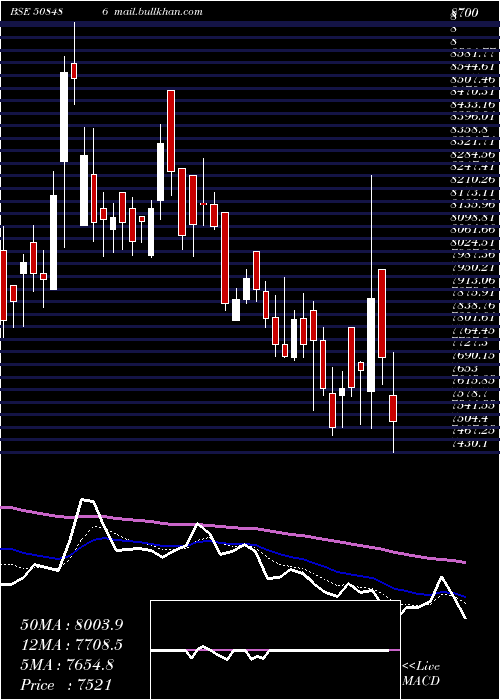Click the pink 50MA trend line
500x700 pixels.
[x=232, y=528]
